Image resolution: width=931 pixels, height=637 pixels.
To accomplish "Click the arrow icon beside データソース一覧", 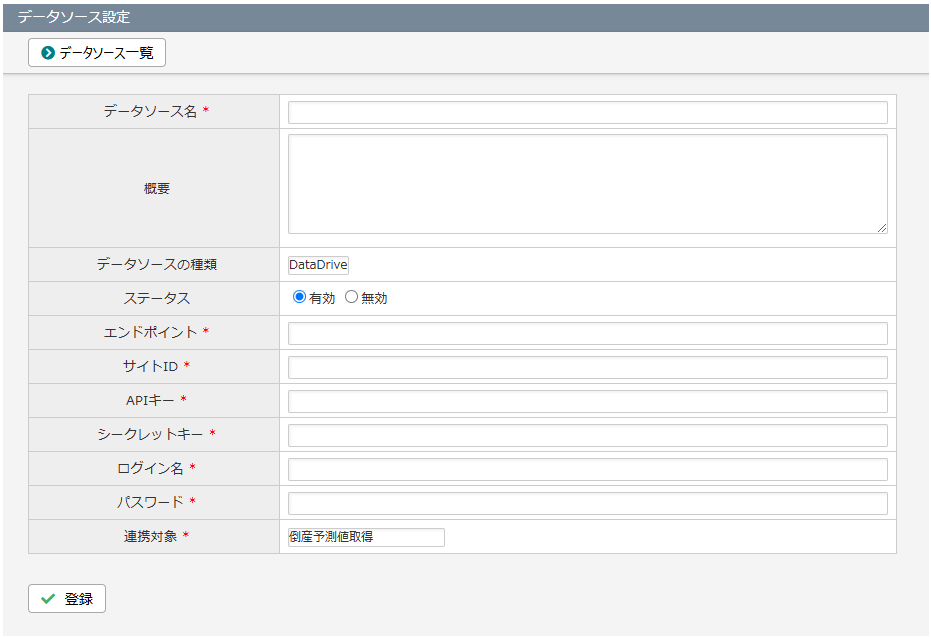I will [x=47, y=53].
